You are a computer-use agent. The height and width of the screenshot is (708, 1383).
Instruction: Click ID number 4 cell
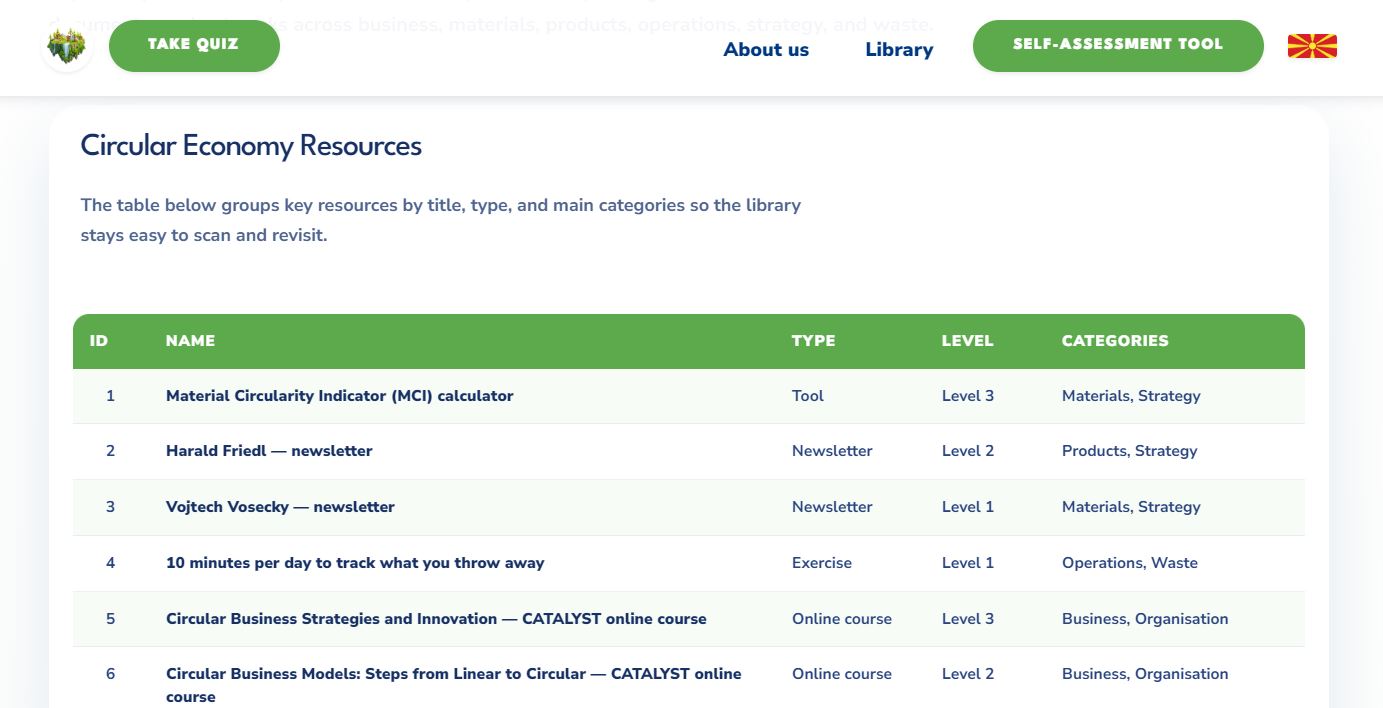pos(110,563)
